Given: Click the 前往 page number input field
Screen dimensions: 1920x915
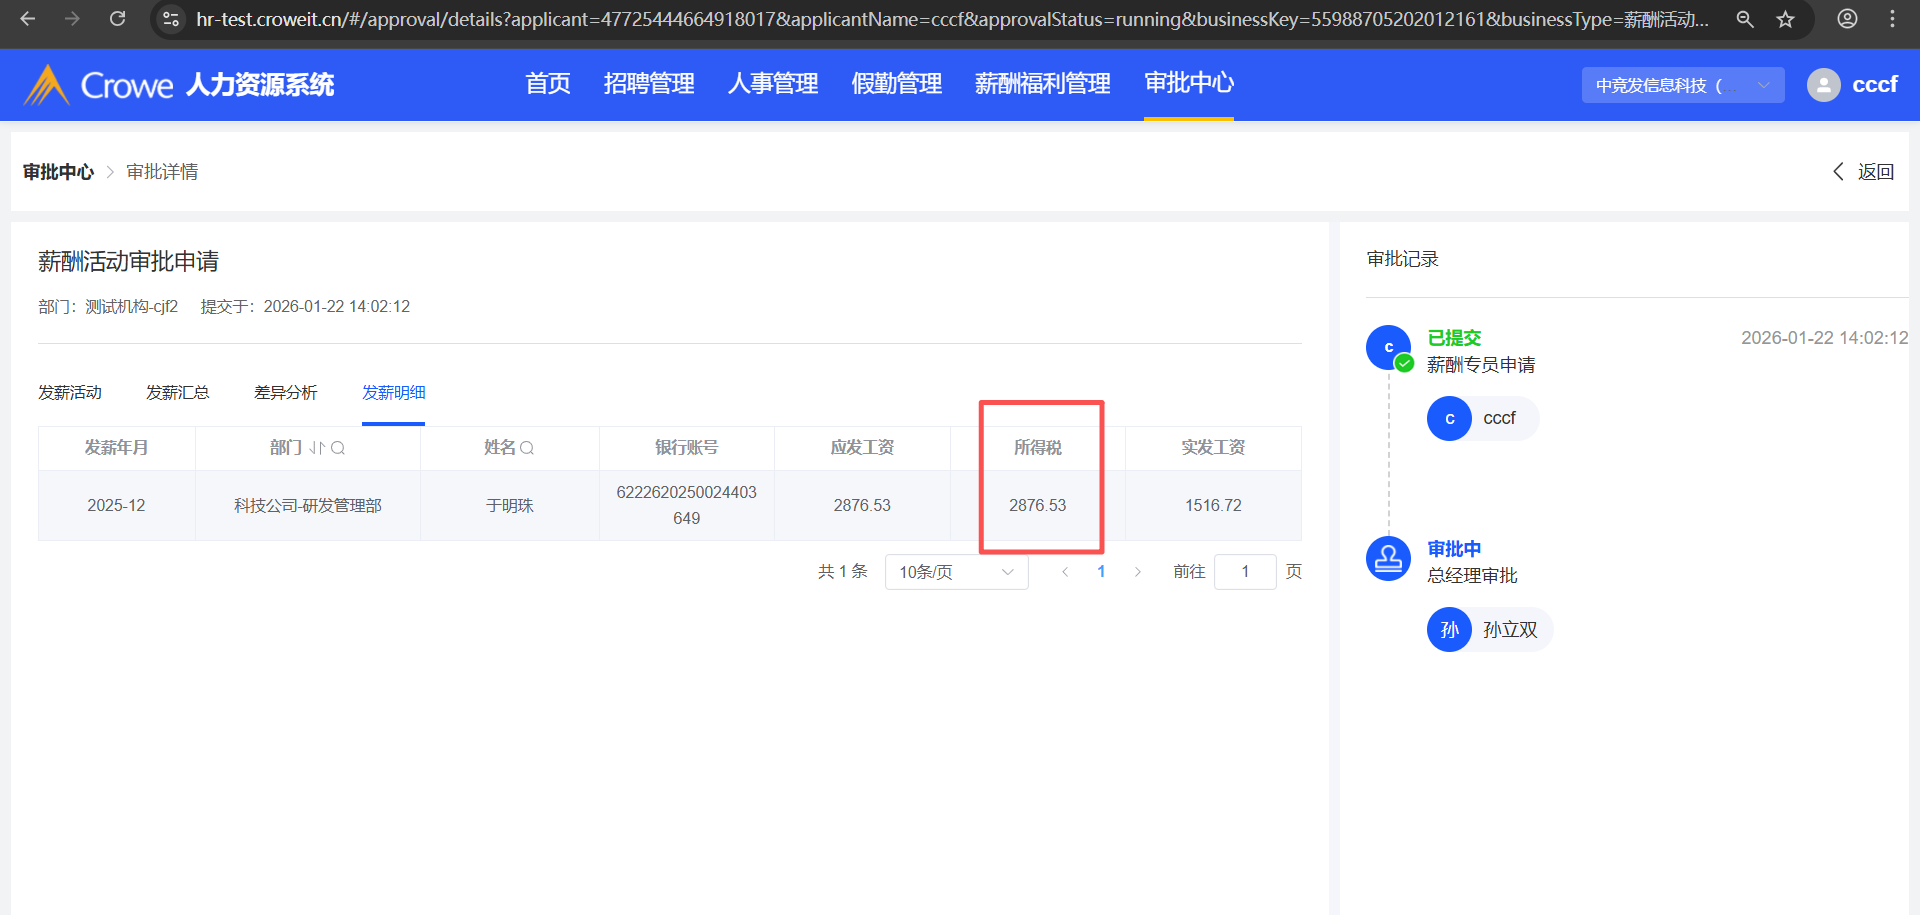Looking at the screenshot, I should tap(1244, 572).
